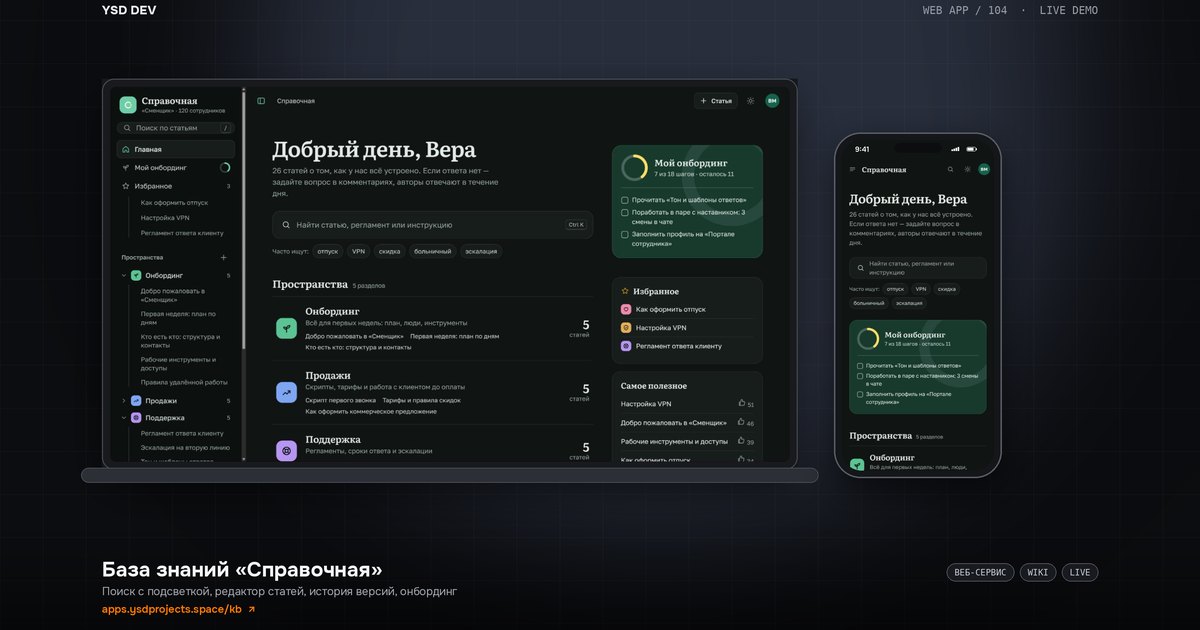Image resolution: width=1200 pixels, height=630 pixels.
Task: Select the VPN search tag on desktop
Action: pyautogui.click(x=358, y=251)
